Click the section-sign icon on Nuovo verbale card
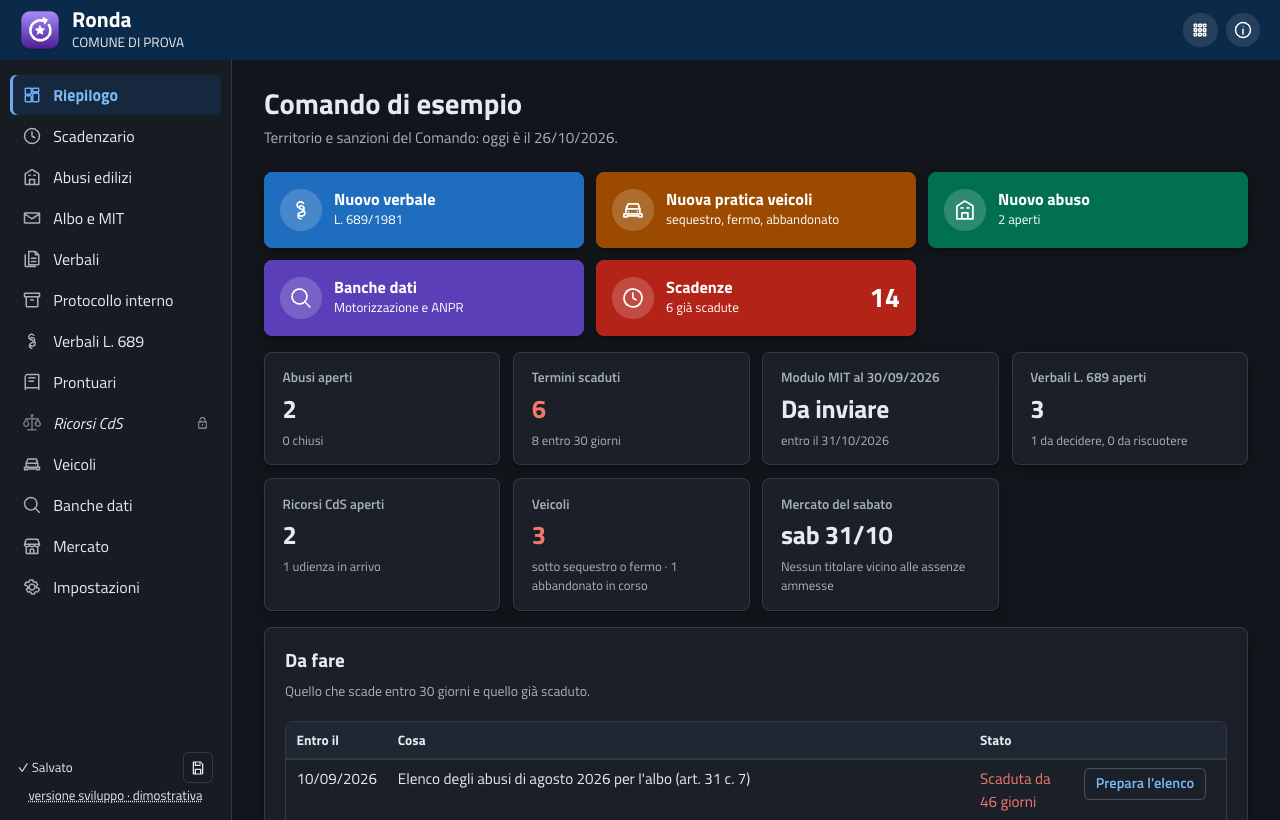 coord(301,210)
